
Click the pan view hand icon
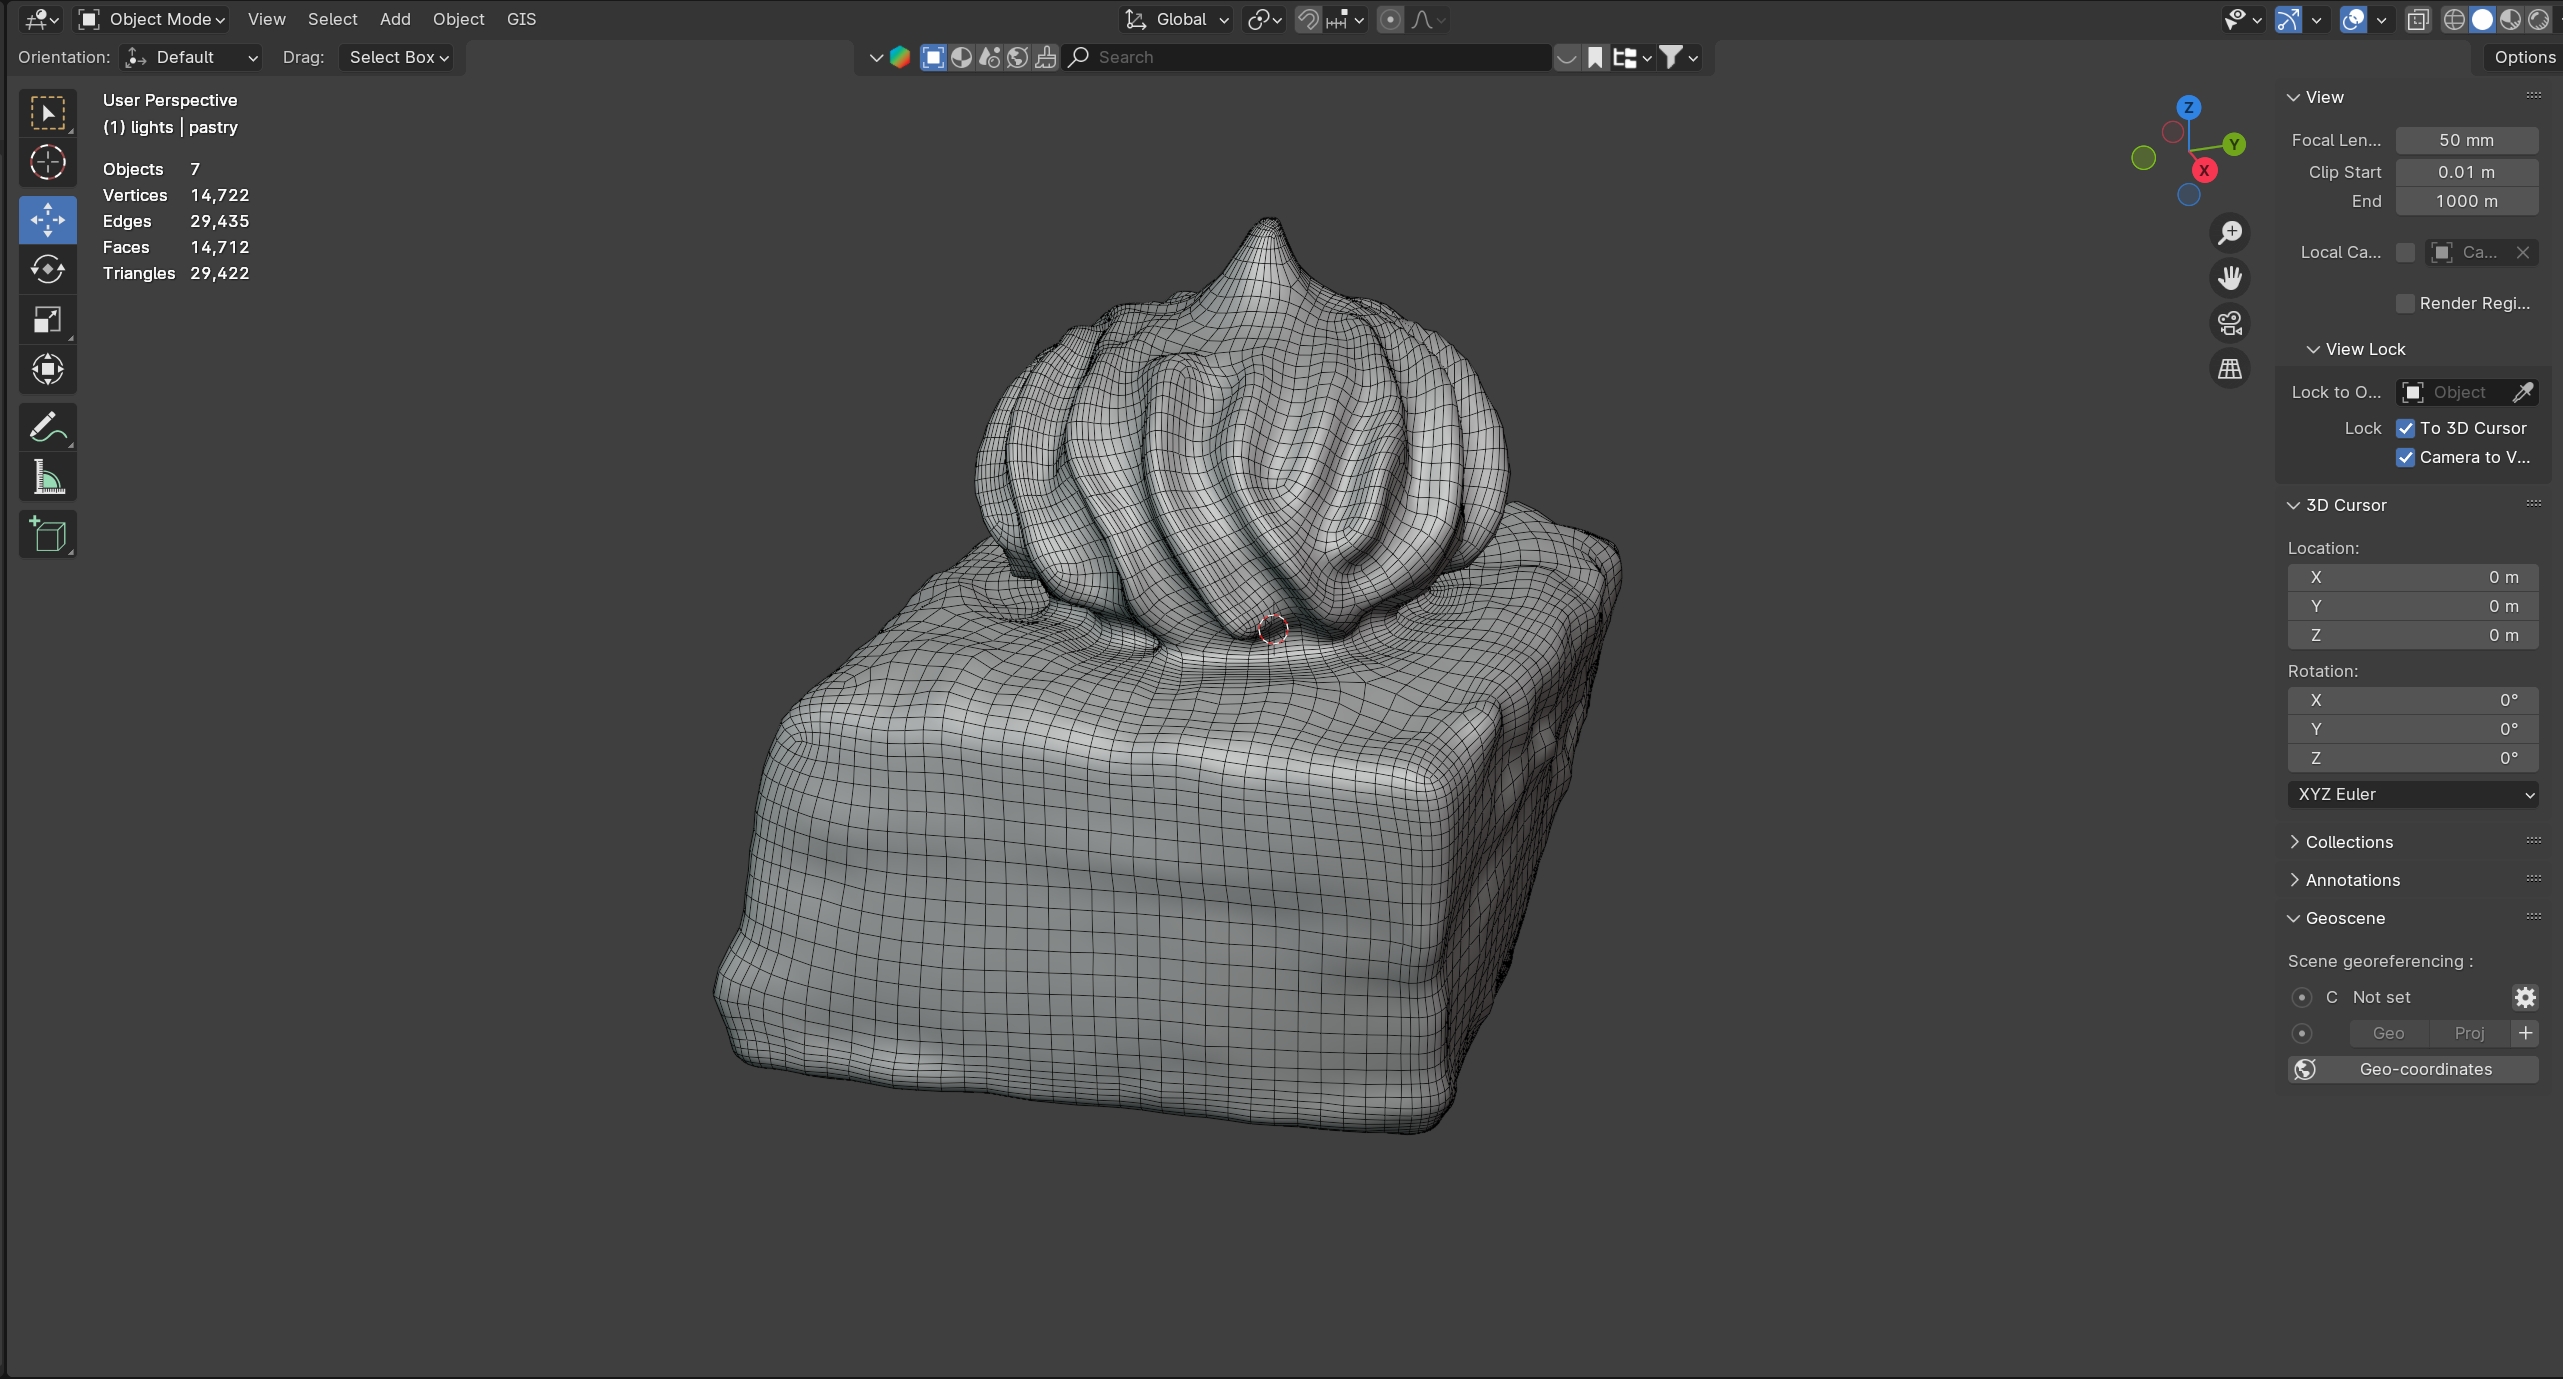pos(2229,278)
